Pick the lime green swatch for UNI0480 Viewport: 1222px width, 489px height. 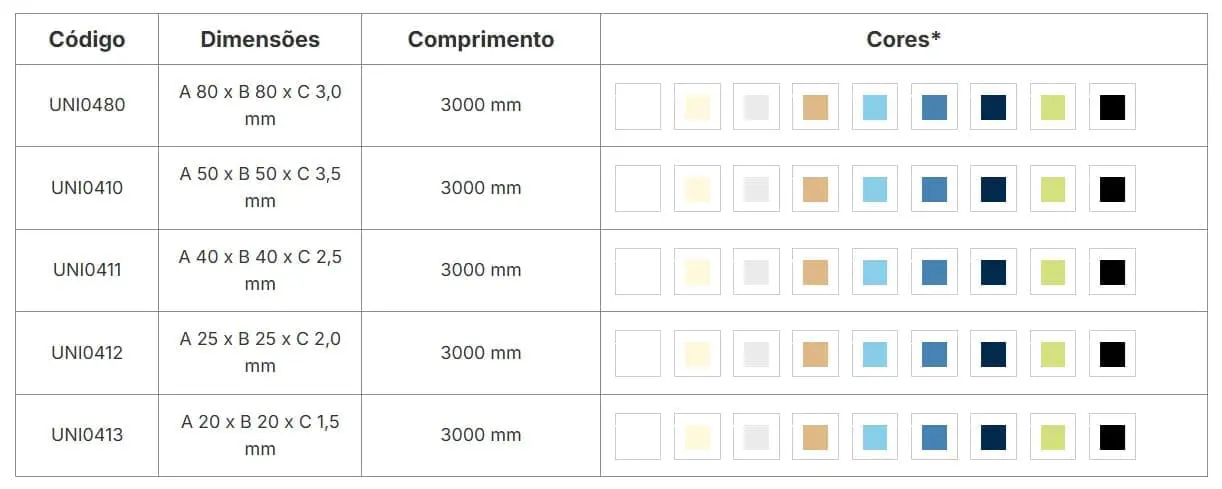pyautogui.click(x=1052, y=107)
